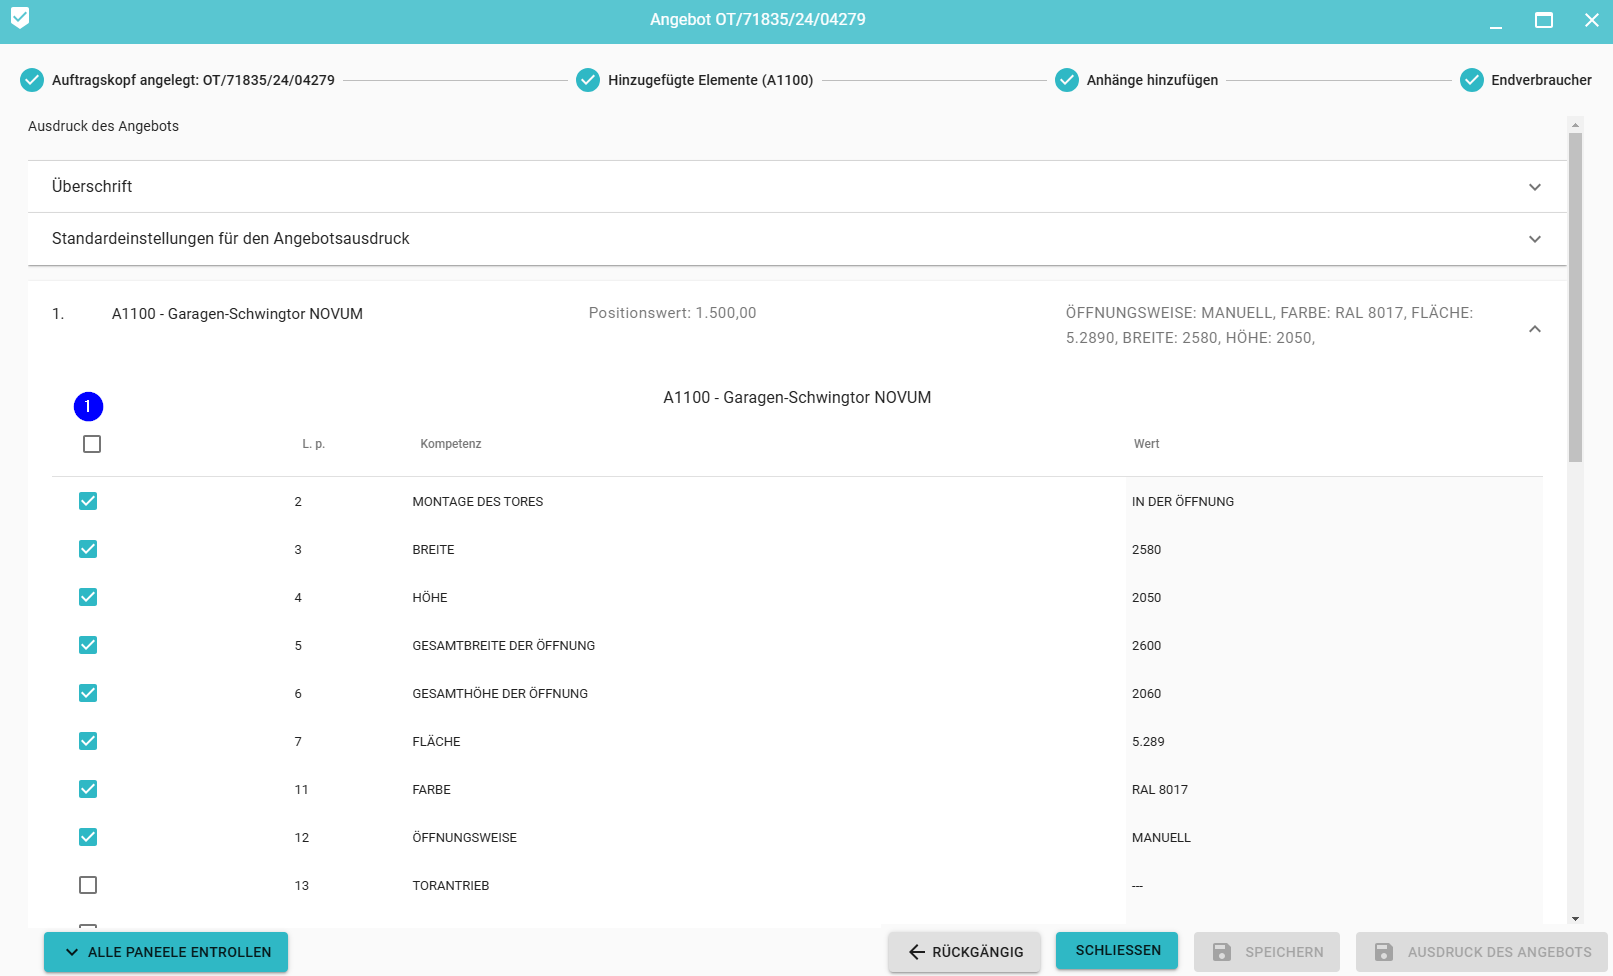1613x976 pixels.
Task: Click the Anhänge hinzufügen step checkmark icon
Action: (1067, 80)
